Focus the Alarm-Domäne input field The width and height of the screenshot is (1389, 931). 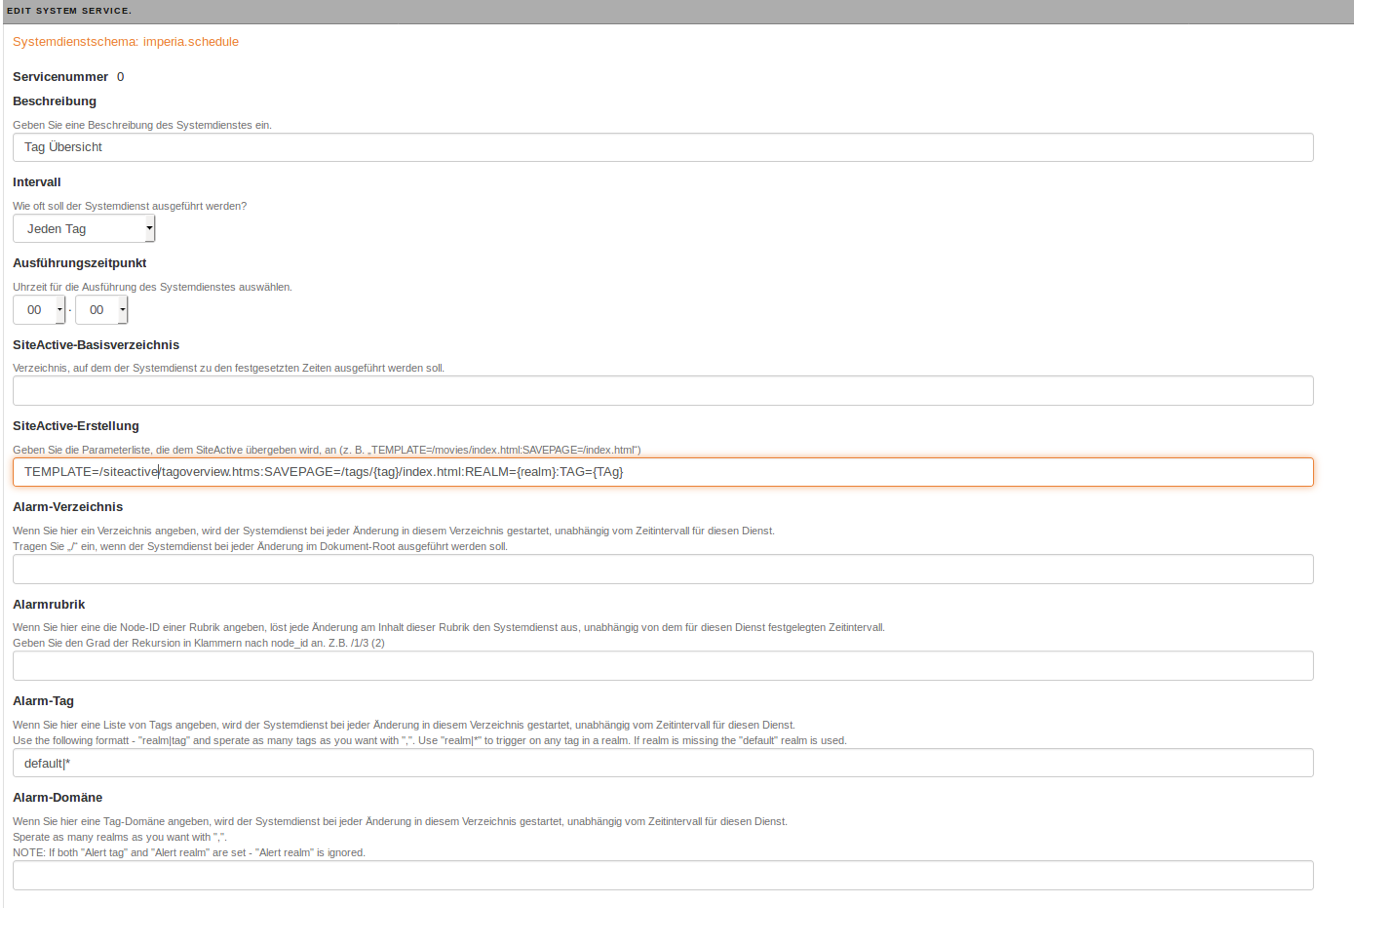(663, 875)
